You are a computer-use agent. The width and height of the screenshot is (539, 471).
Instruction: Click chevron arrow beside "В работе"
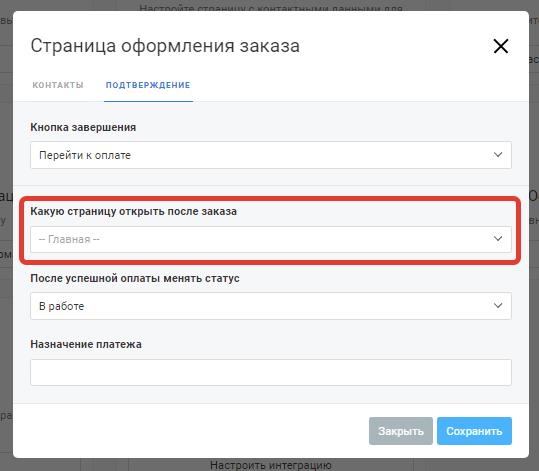pyautogui.click(x=498, y=305)
